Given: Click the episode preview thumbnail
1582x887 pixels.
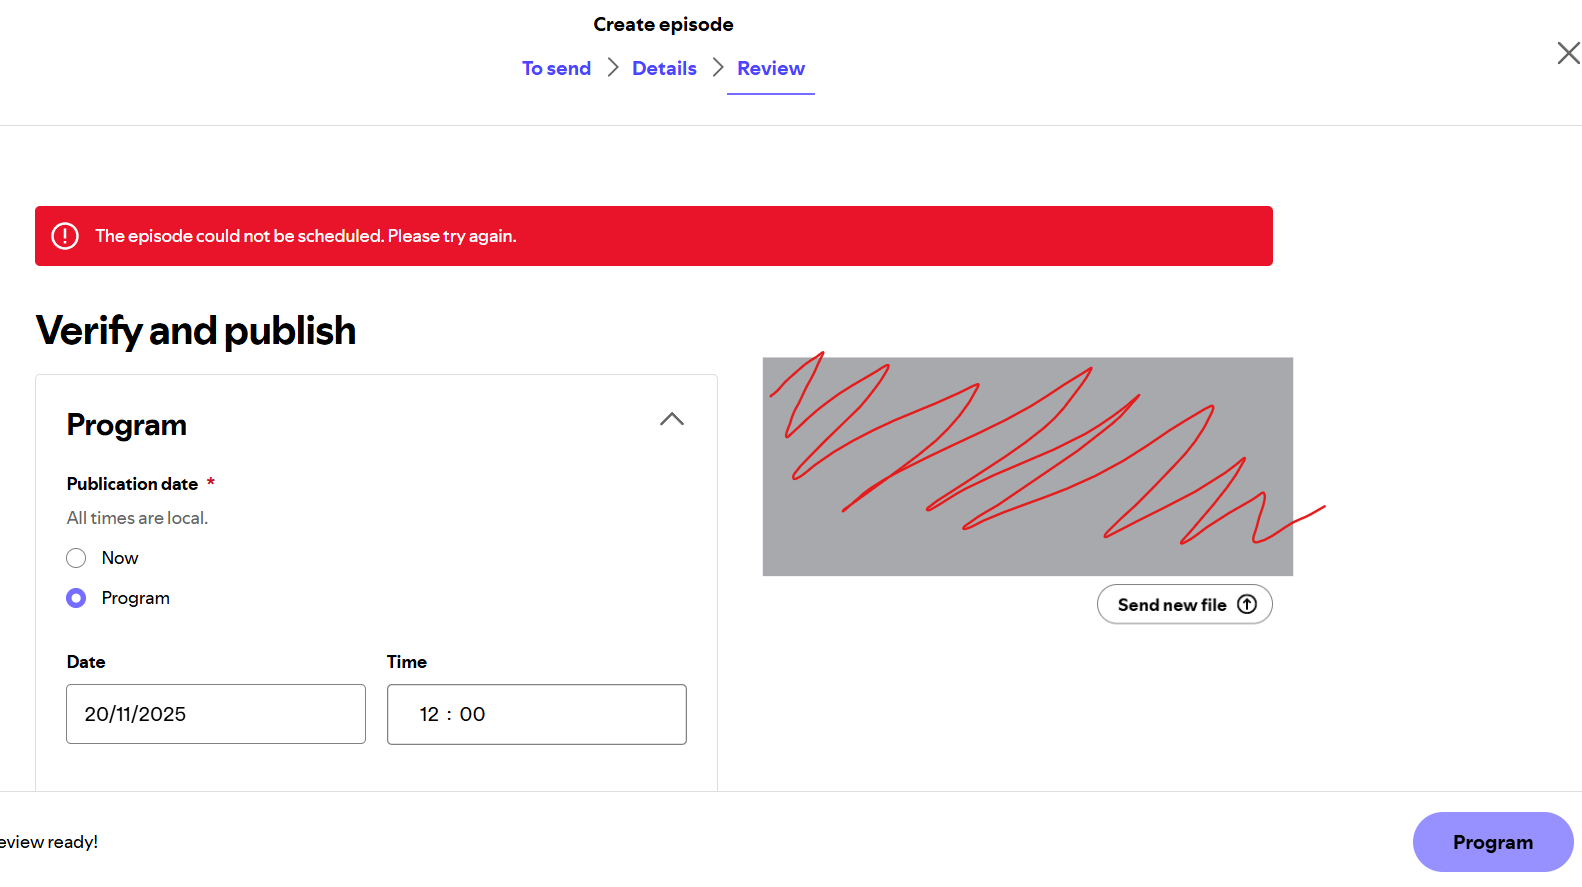Looking at the screenshot, I should point(1028,466).
